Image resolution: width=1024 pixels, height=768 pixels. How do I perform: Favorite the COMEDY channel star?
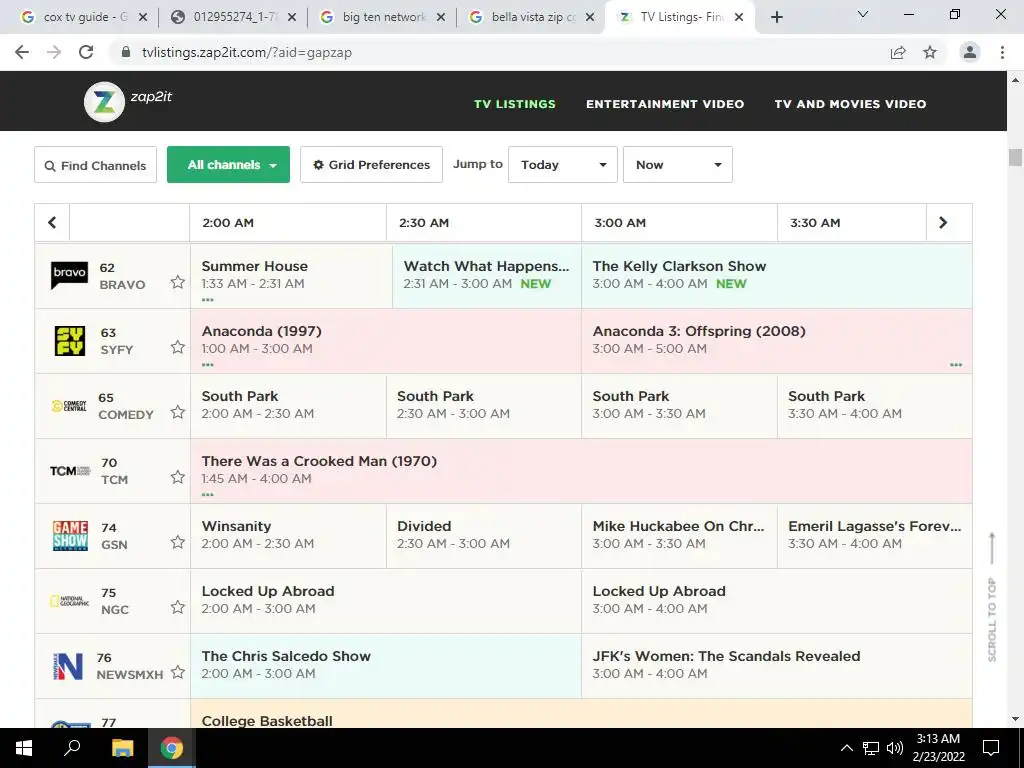tap(178, 412)
